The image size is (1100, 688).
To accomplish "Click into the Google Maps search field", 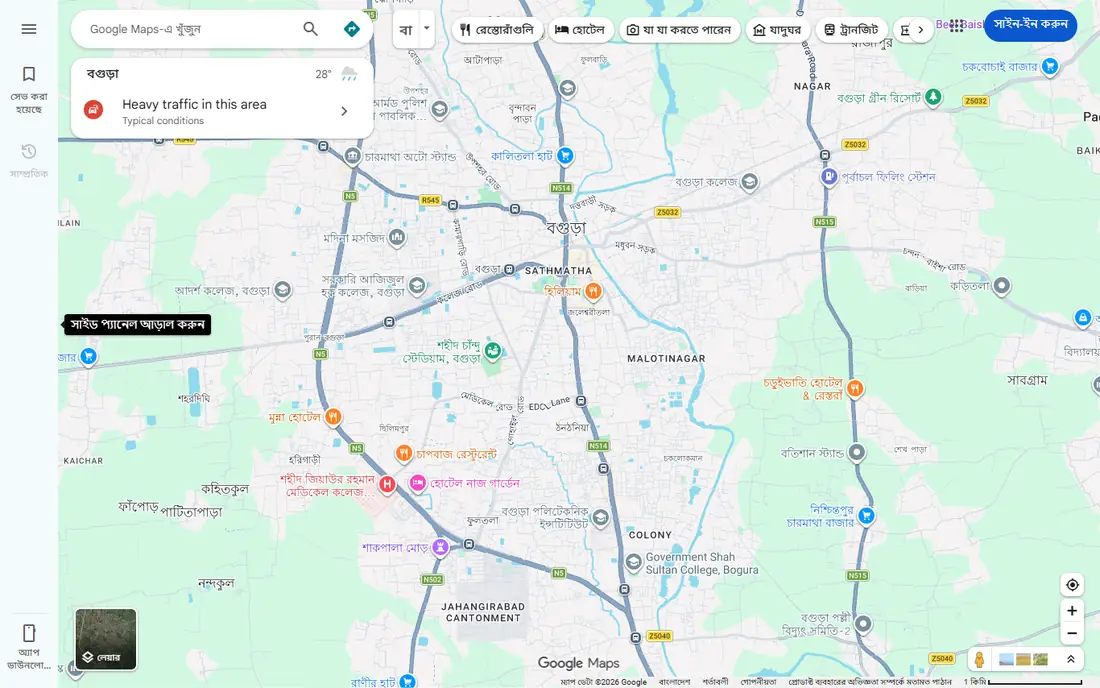I will click(x=189, y=29).
